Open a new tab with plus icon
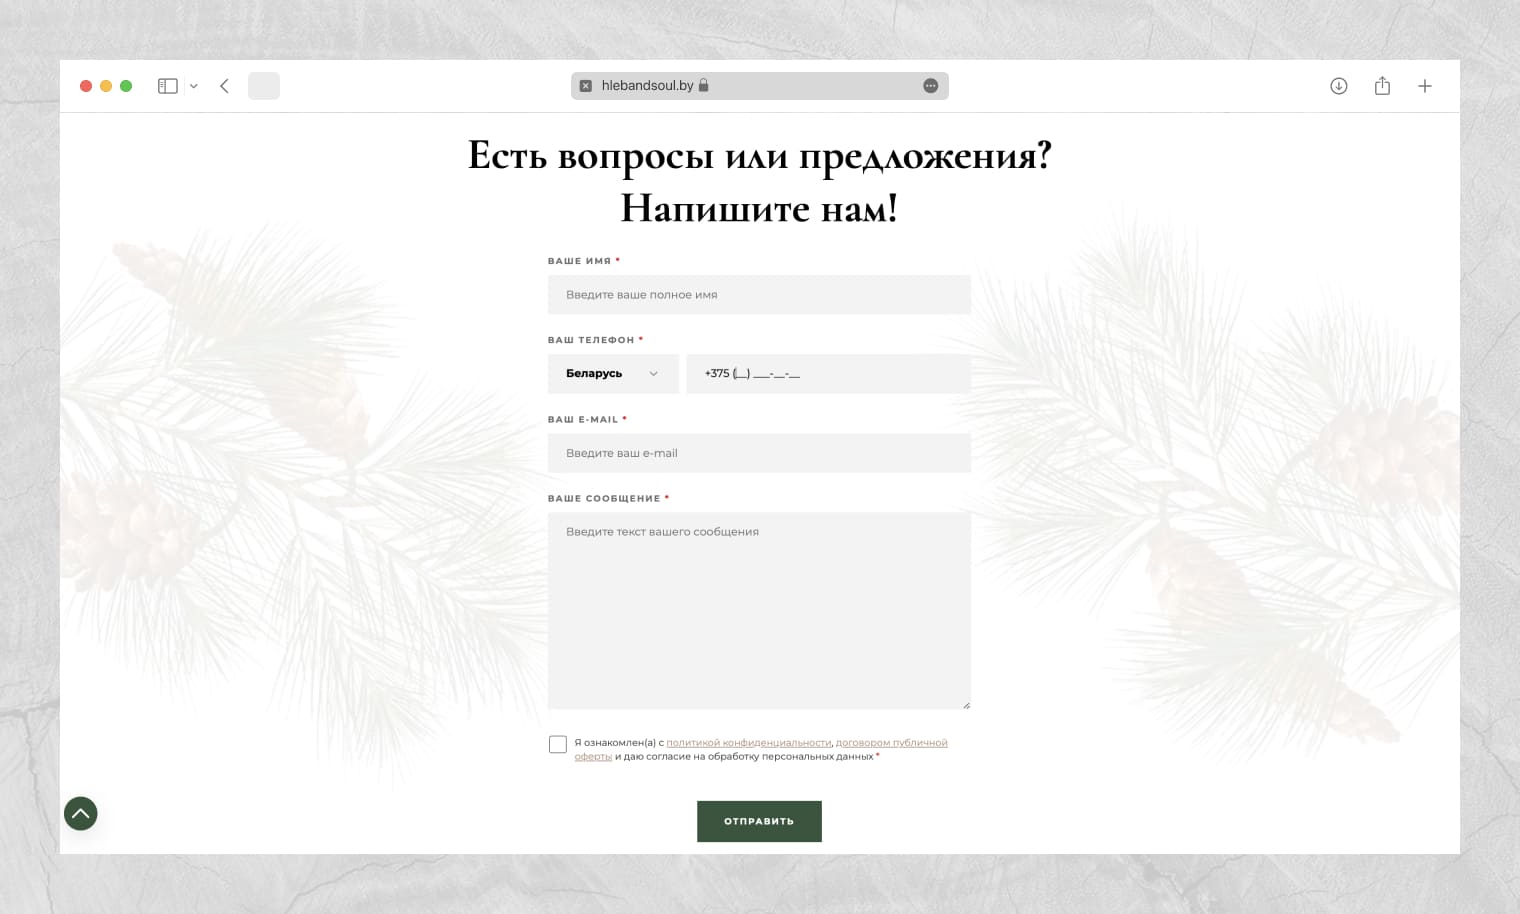 pos(1425,86)
